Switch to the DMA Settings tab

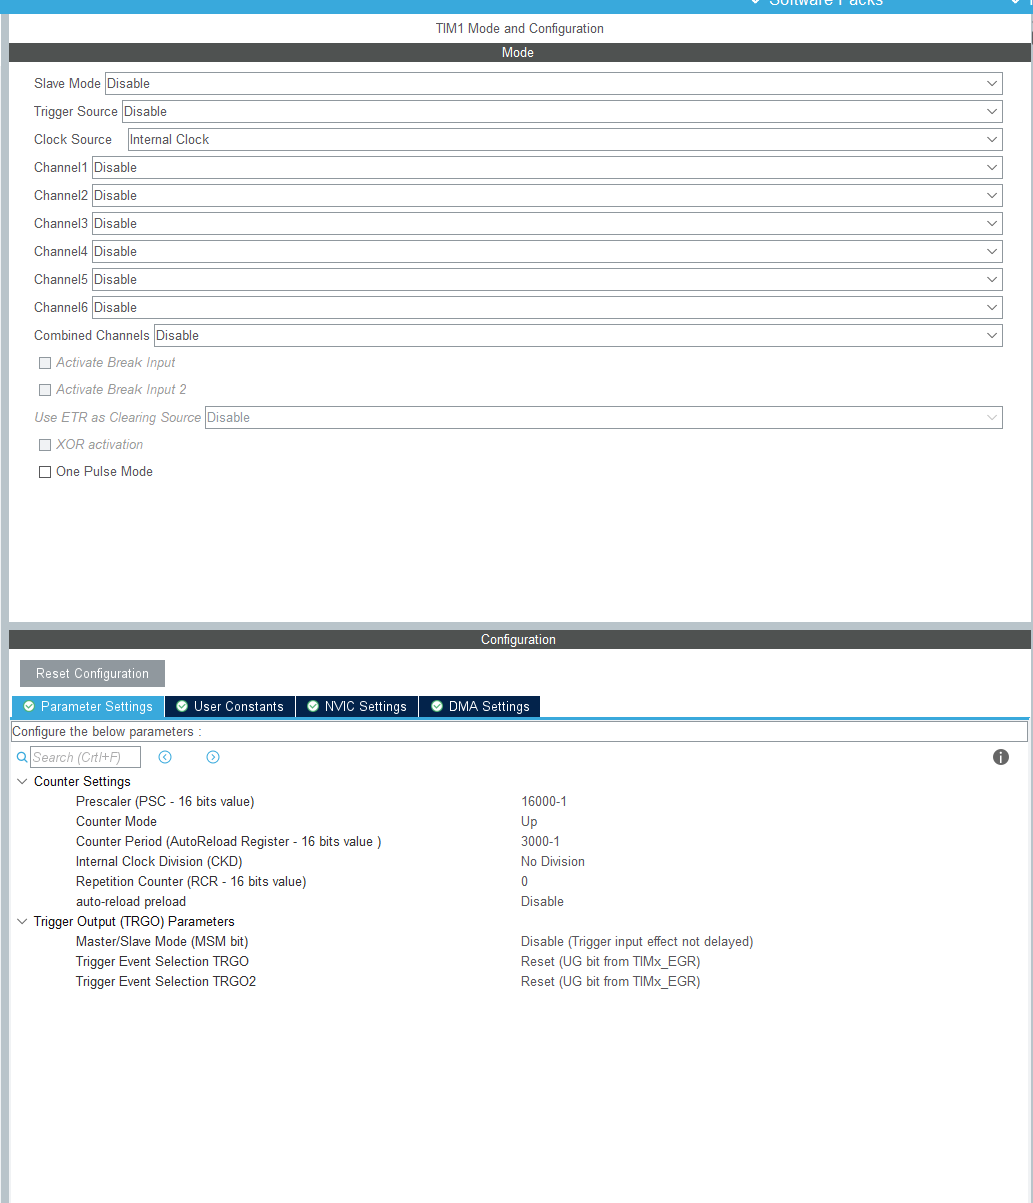pyautogui.click(x=479, y=707)
